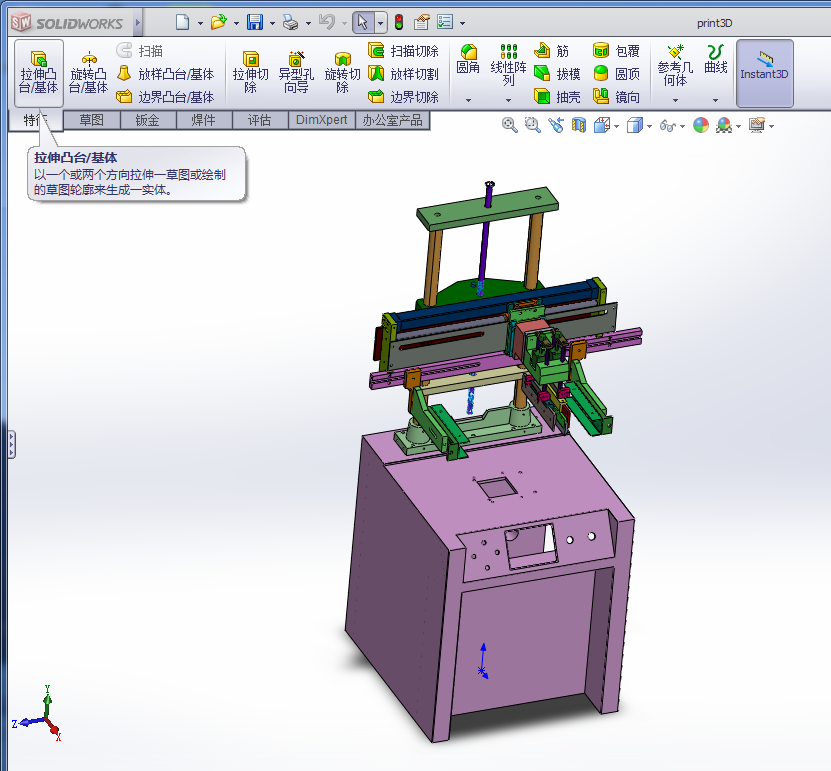Click the Apply Scene icon
The image size is (831, 771).
coord(724,126)
